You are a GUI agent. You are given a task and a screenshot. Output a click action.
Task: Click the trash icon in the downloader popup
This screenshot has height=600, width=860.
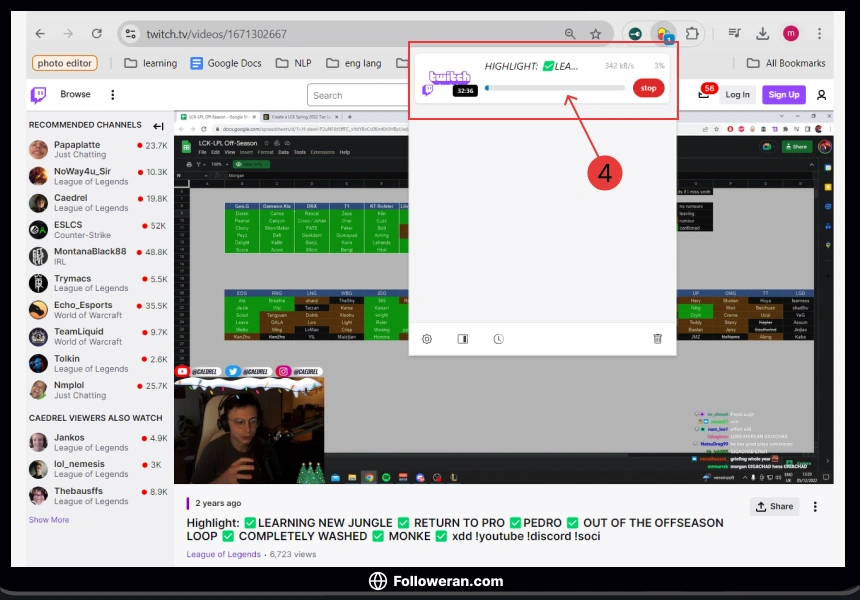pos(657,339)
